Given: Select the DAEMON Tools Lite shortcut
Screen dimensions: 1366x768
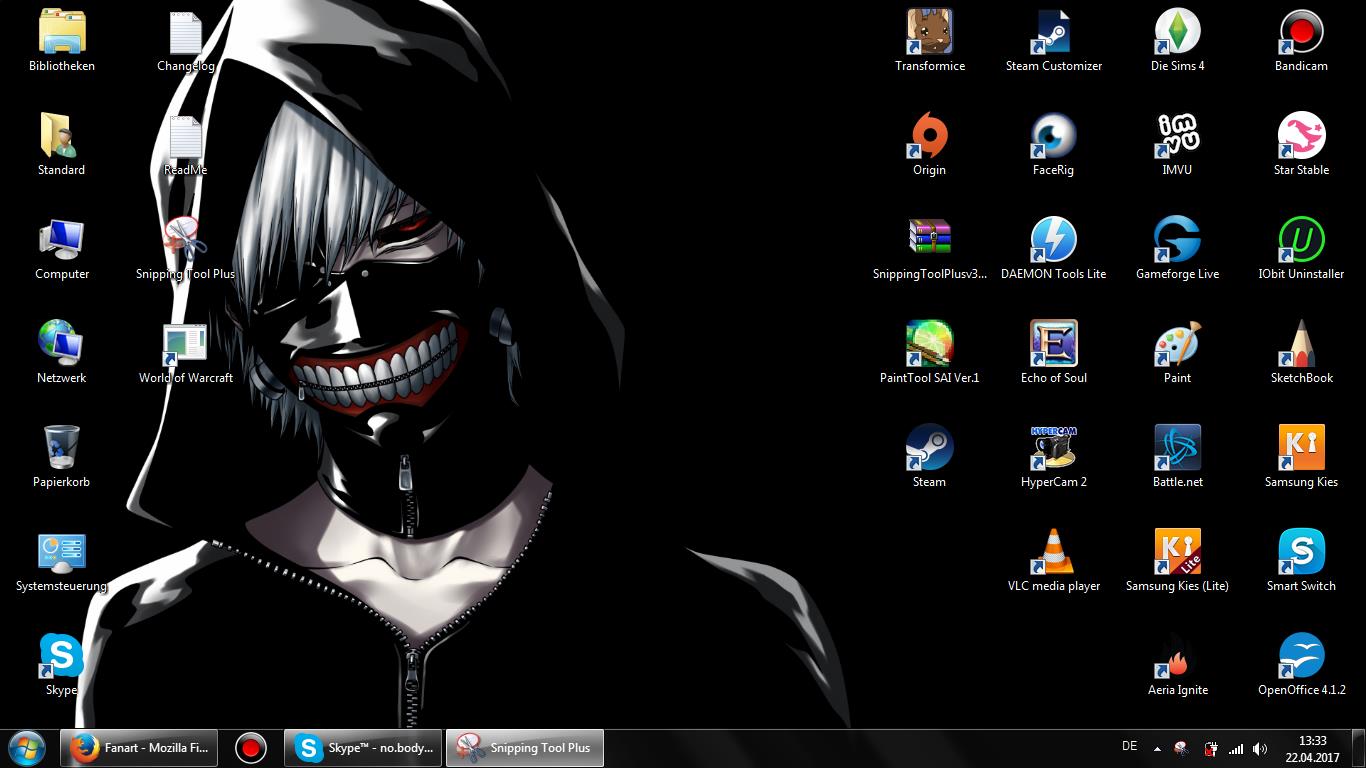Looking at the screenshot, I should [1054, 249].
